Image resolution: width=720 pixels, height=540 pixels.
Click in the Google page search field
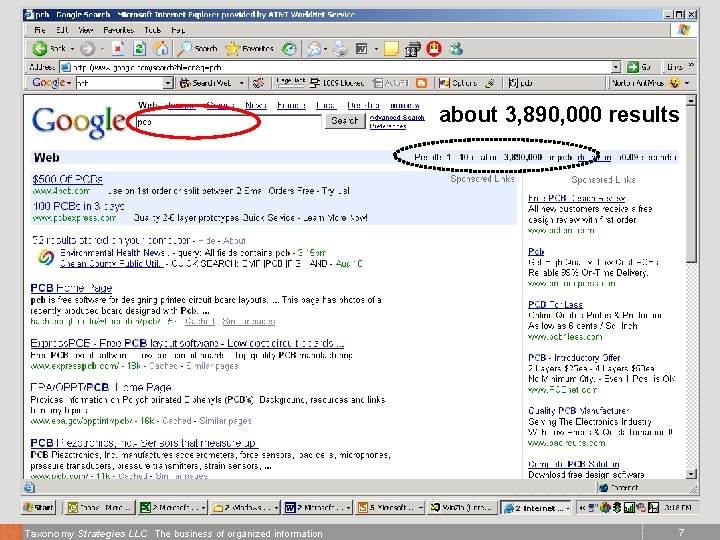(x=229, y=122)
